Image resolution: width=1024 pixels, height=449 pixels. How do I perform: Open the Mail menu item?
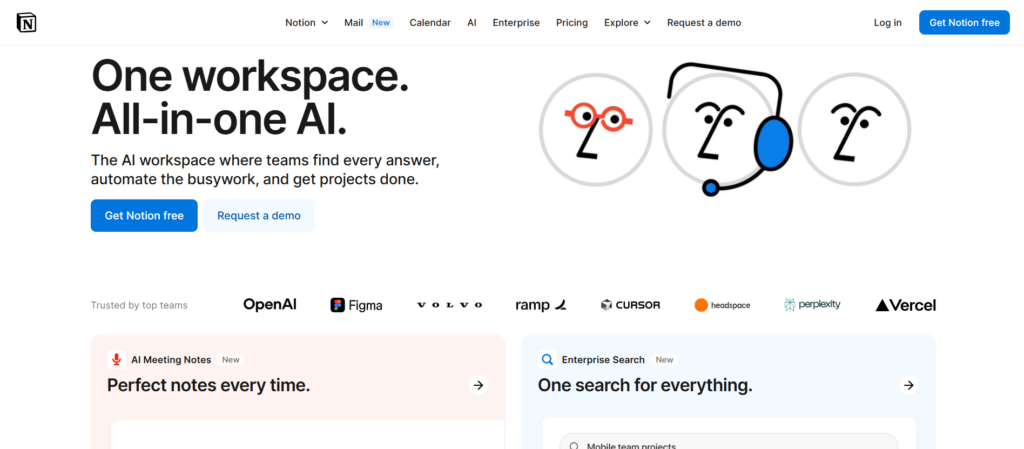tap(354, 23)
